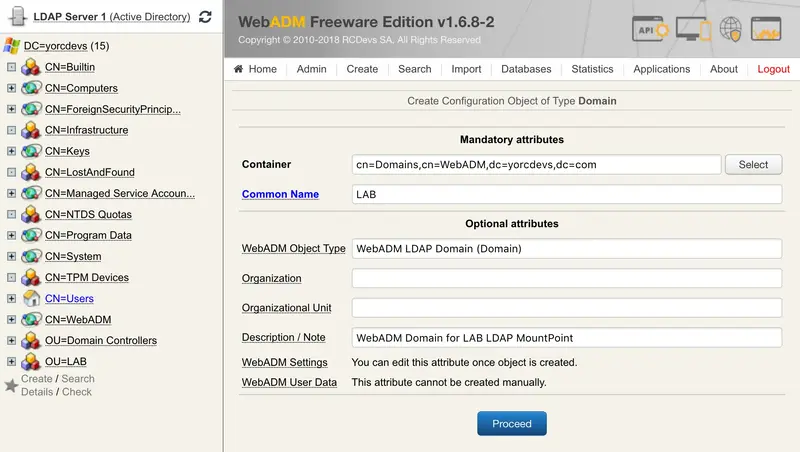Open the WebADM Settings link

pos(284,362)
